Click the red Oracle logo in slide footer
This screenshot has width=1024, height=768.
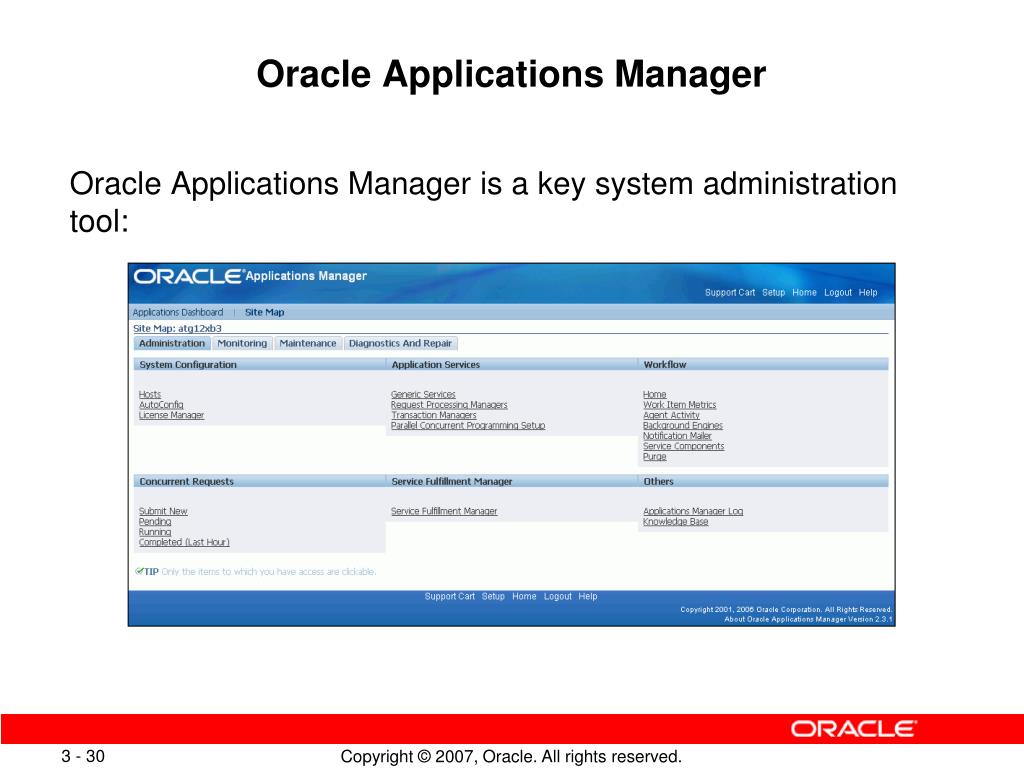854,729
